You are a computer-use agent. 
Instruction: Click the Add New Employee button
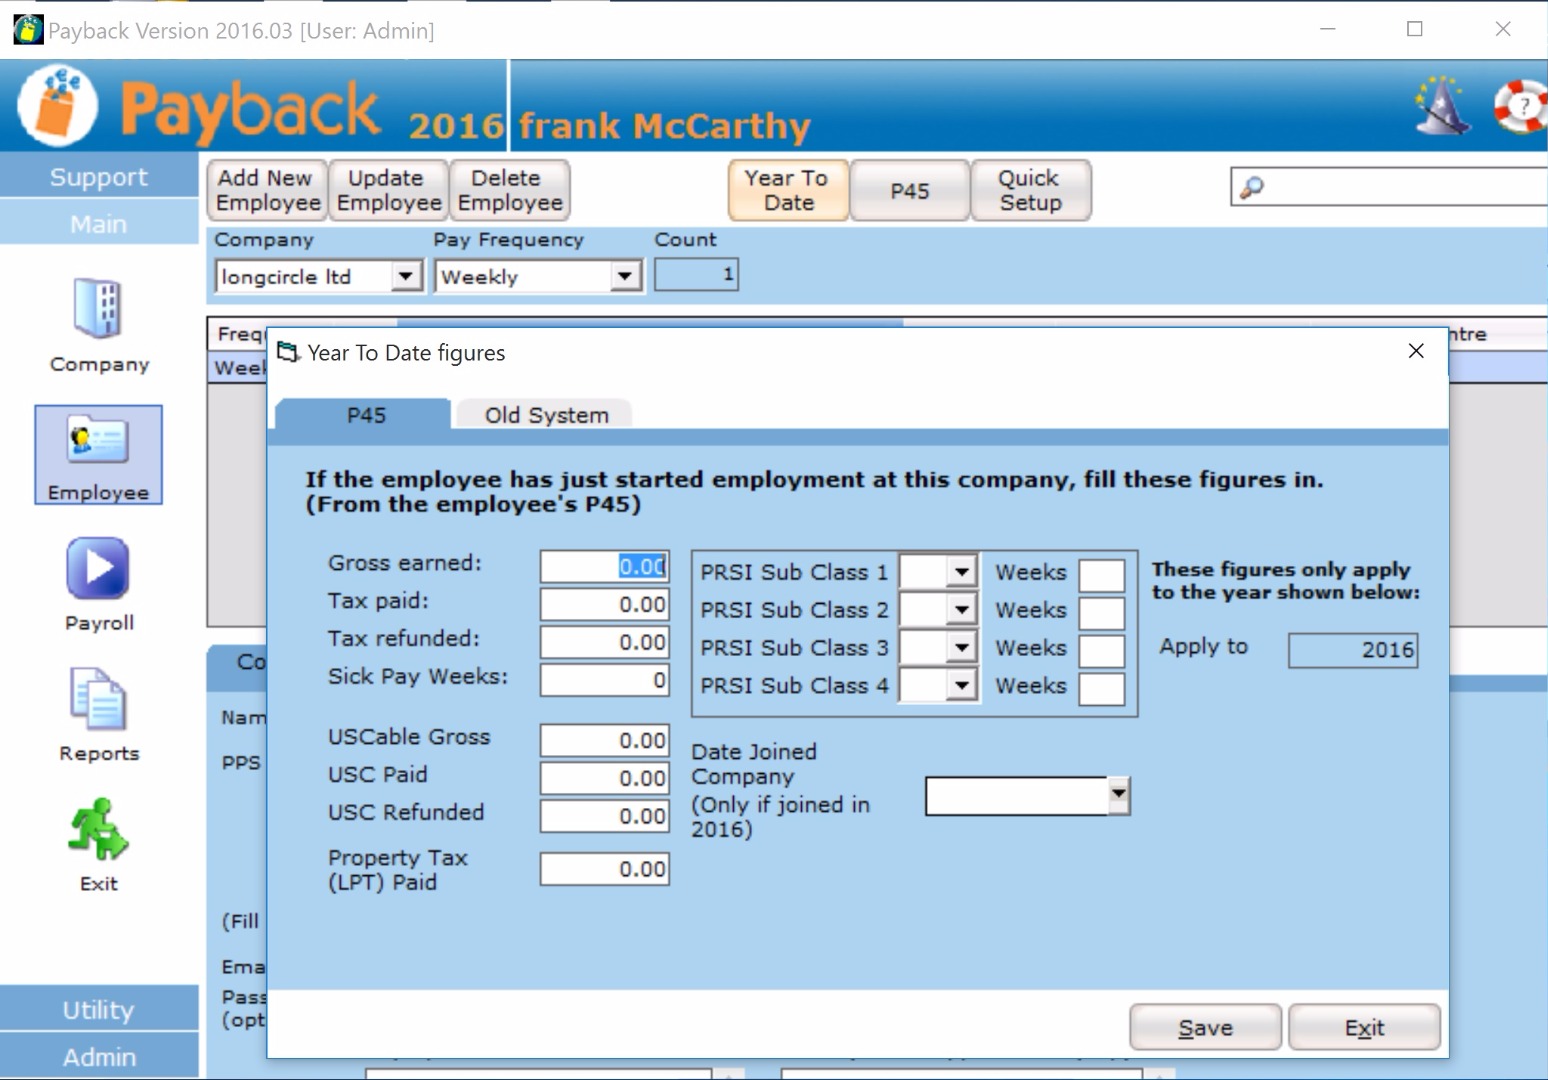click(267, 190)
